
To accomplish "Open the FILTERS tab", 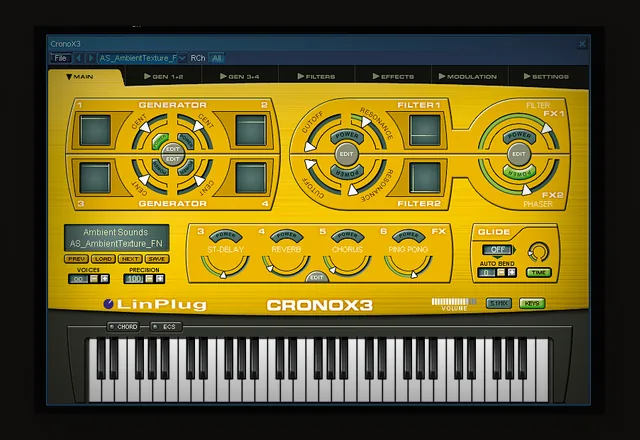I will click(x=316, y=76).
